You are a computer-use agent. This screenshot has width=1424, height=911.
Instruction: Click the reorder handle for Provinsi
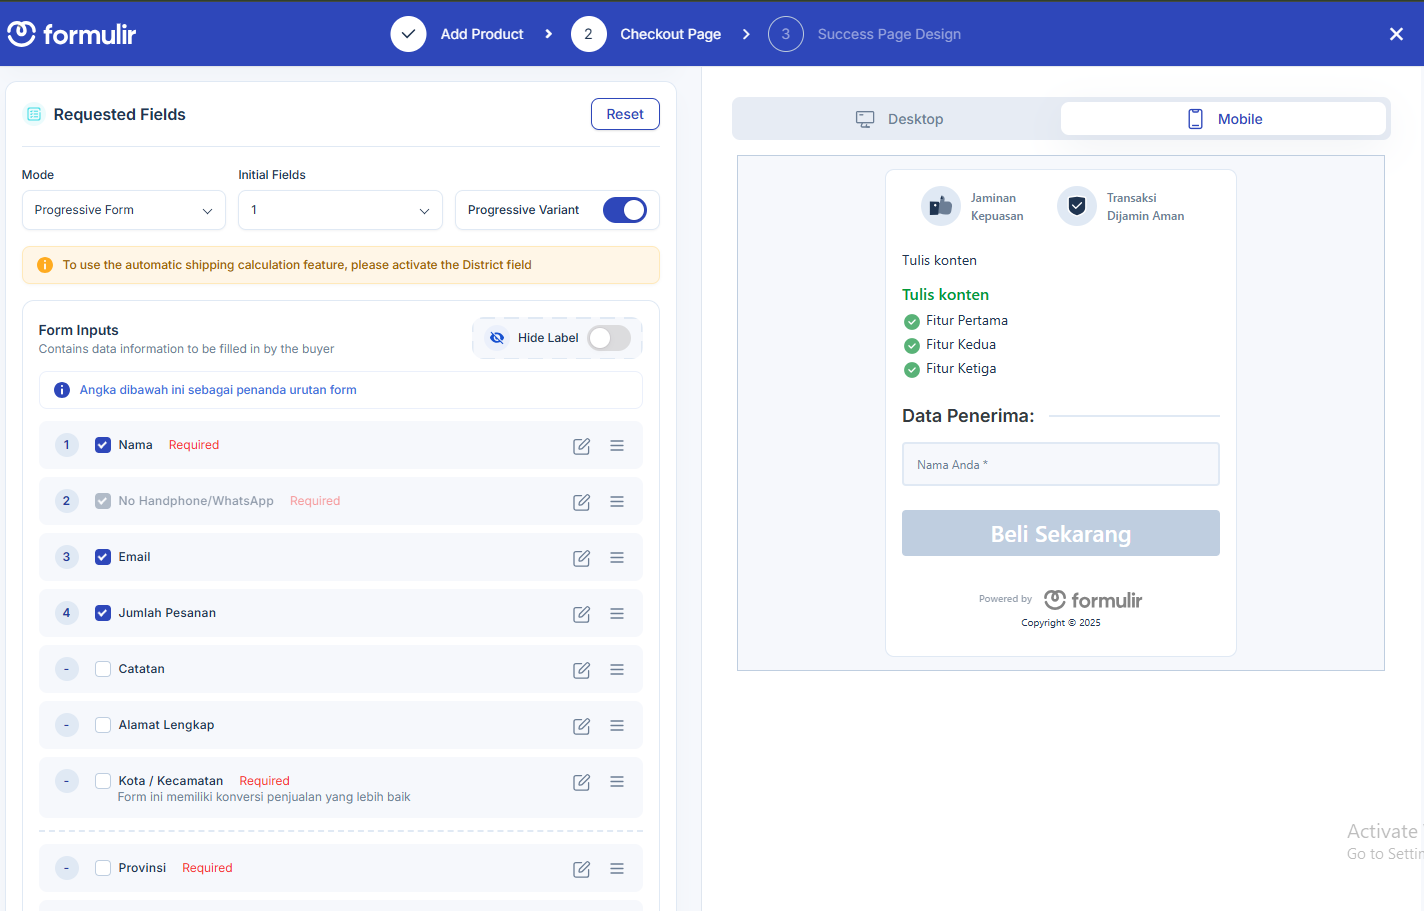coord(617,869)
